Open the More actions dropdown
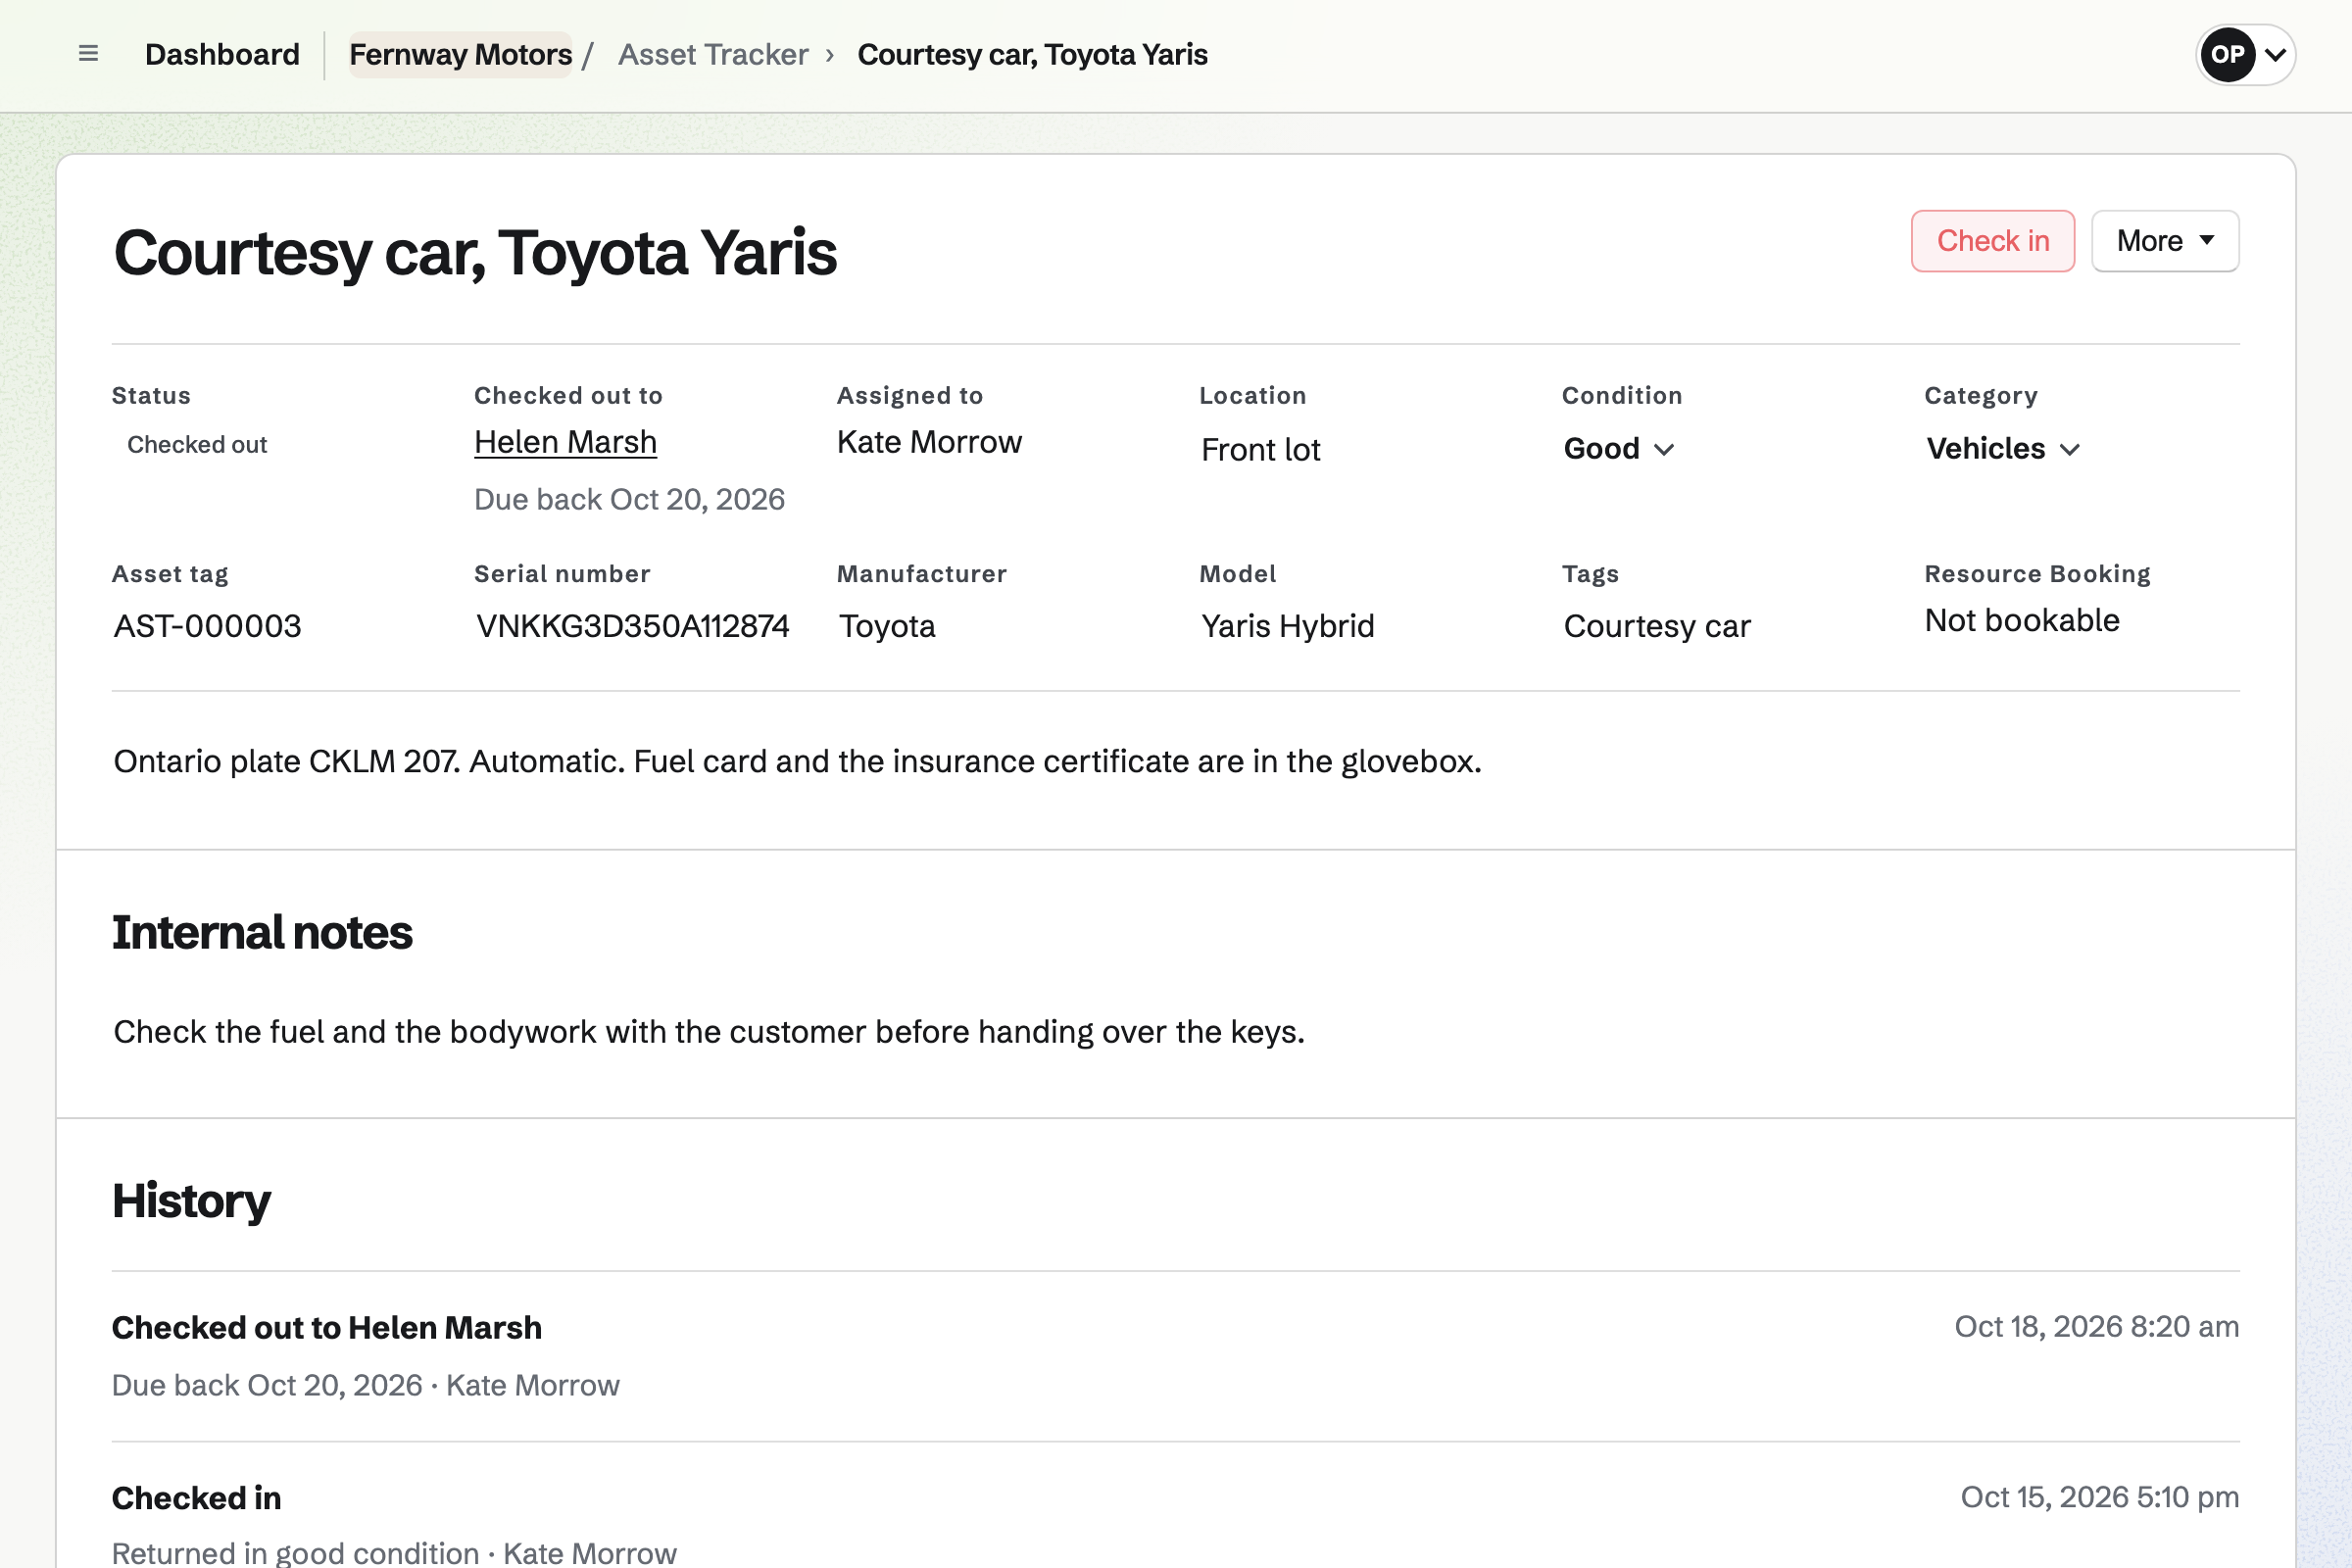This screenshot has width=2352, height=1568. [2165, 241]
